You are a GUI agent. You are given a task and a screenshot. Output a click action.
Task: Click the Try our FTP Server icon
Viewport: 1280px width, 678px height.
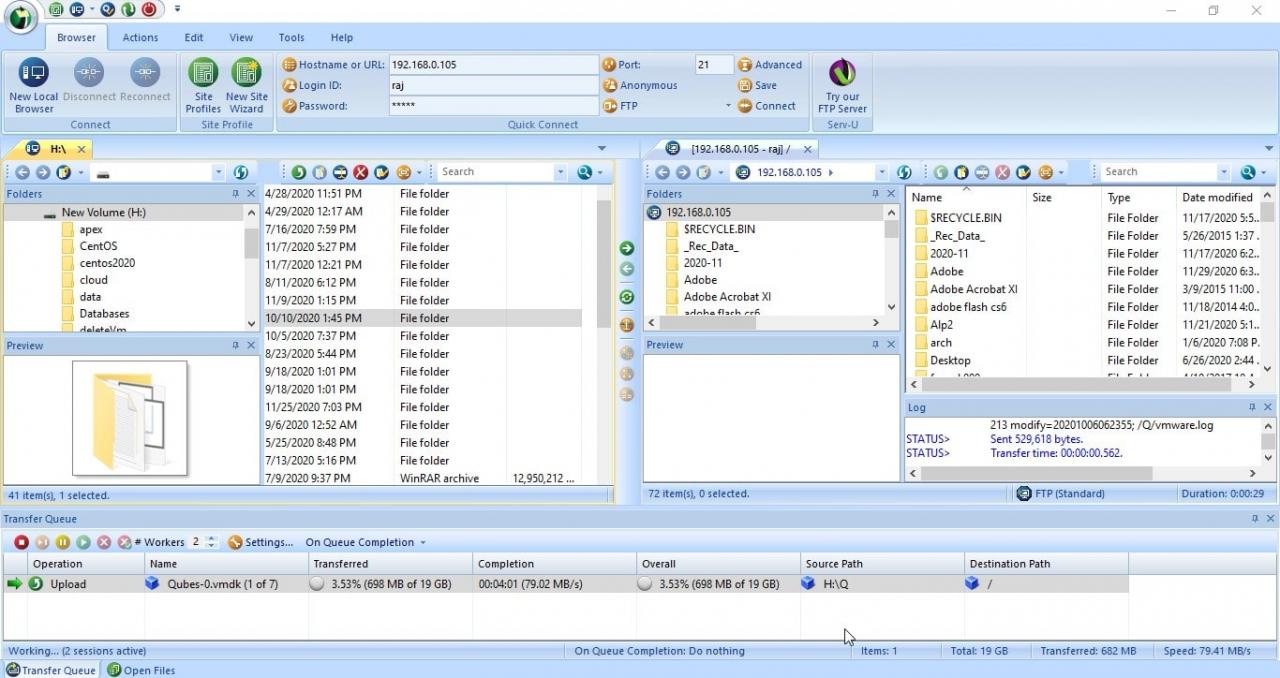point(842,82)
